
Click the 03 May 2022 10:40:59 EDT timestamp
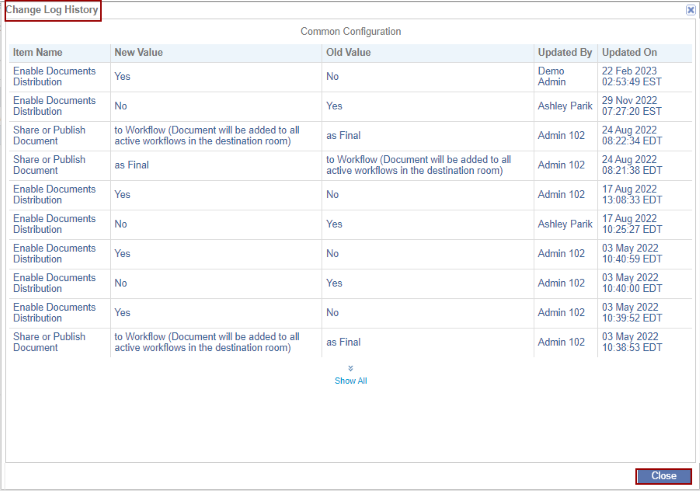630,254
